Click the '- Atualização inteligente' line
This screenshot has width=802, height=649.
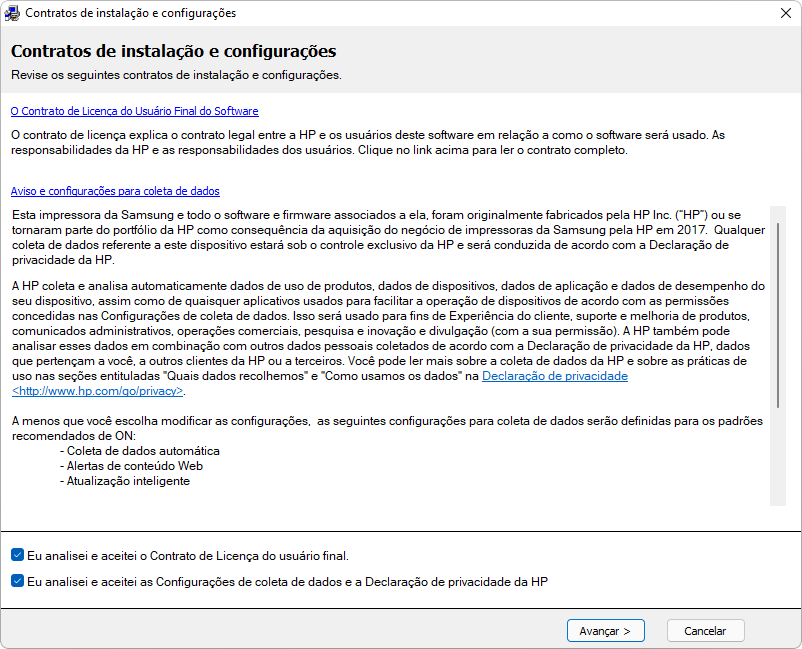(x=125, y=481)
